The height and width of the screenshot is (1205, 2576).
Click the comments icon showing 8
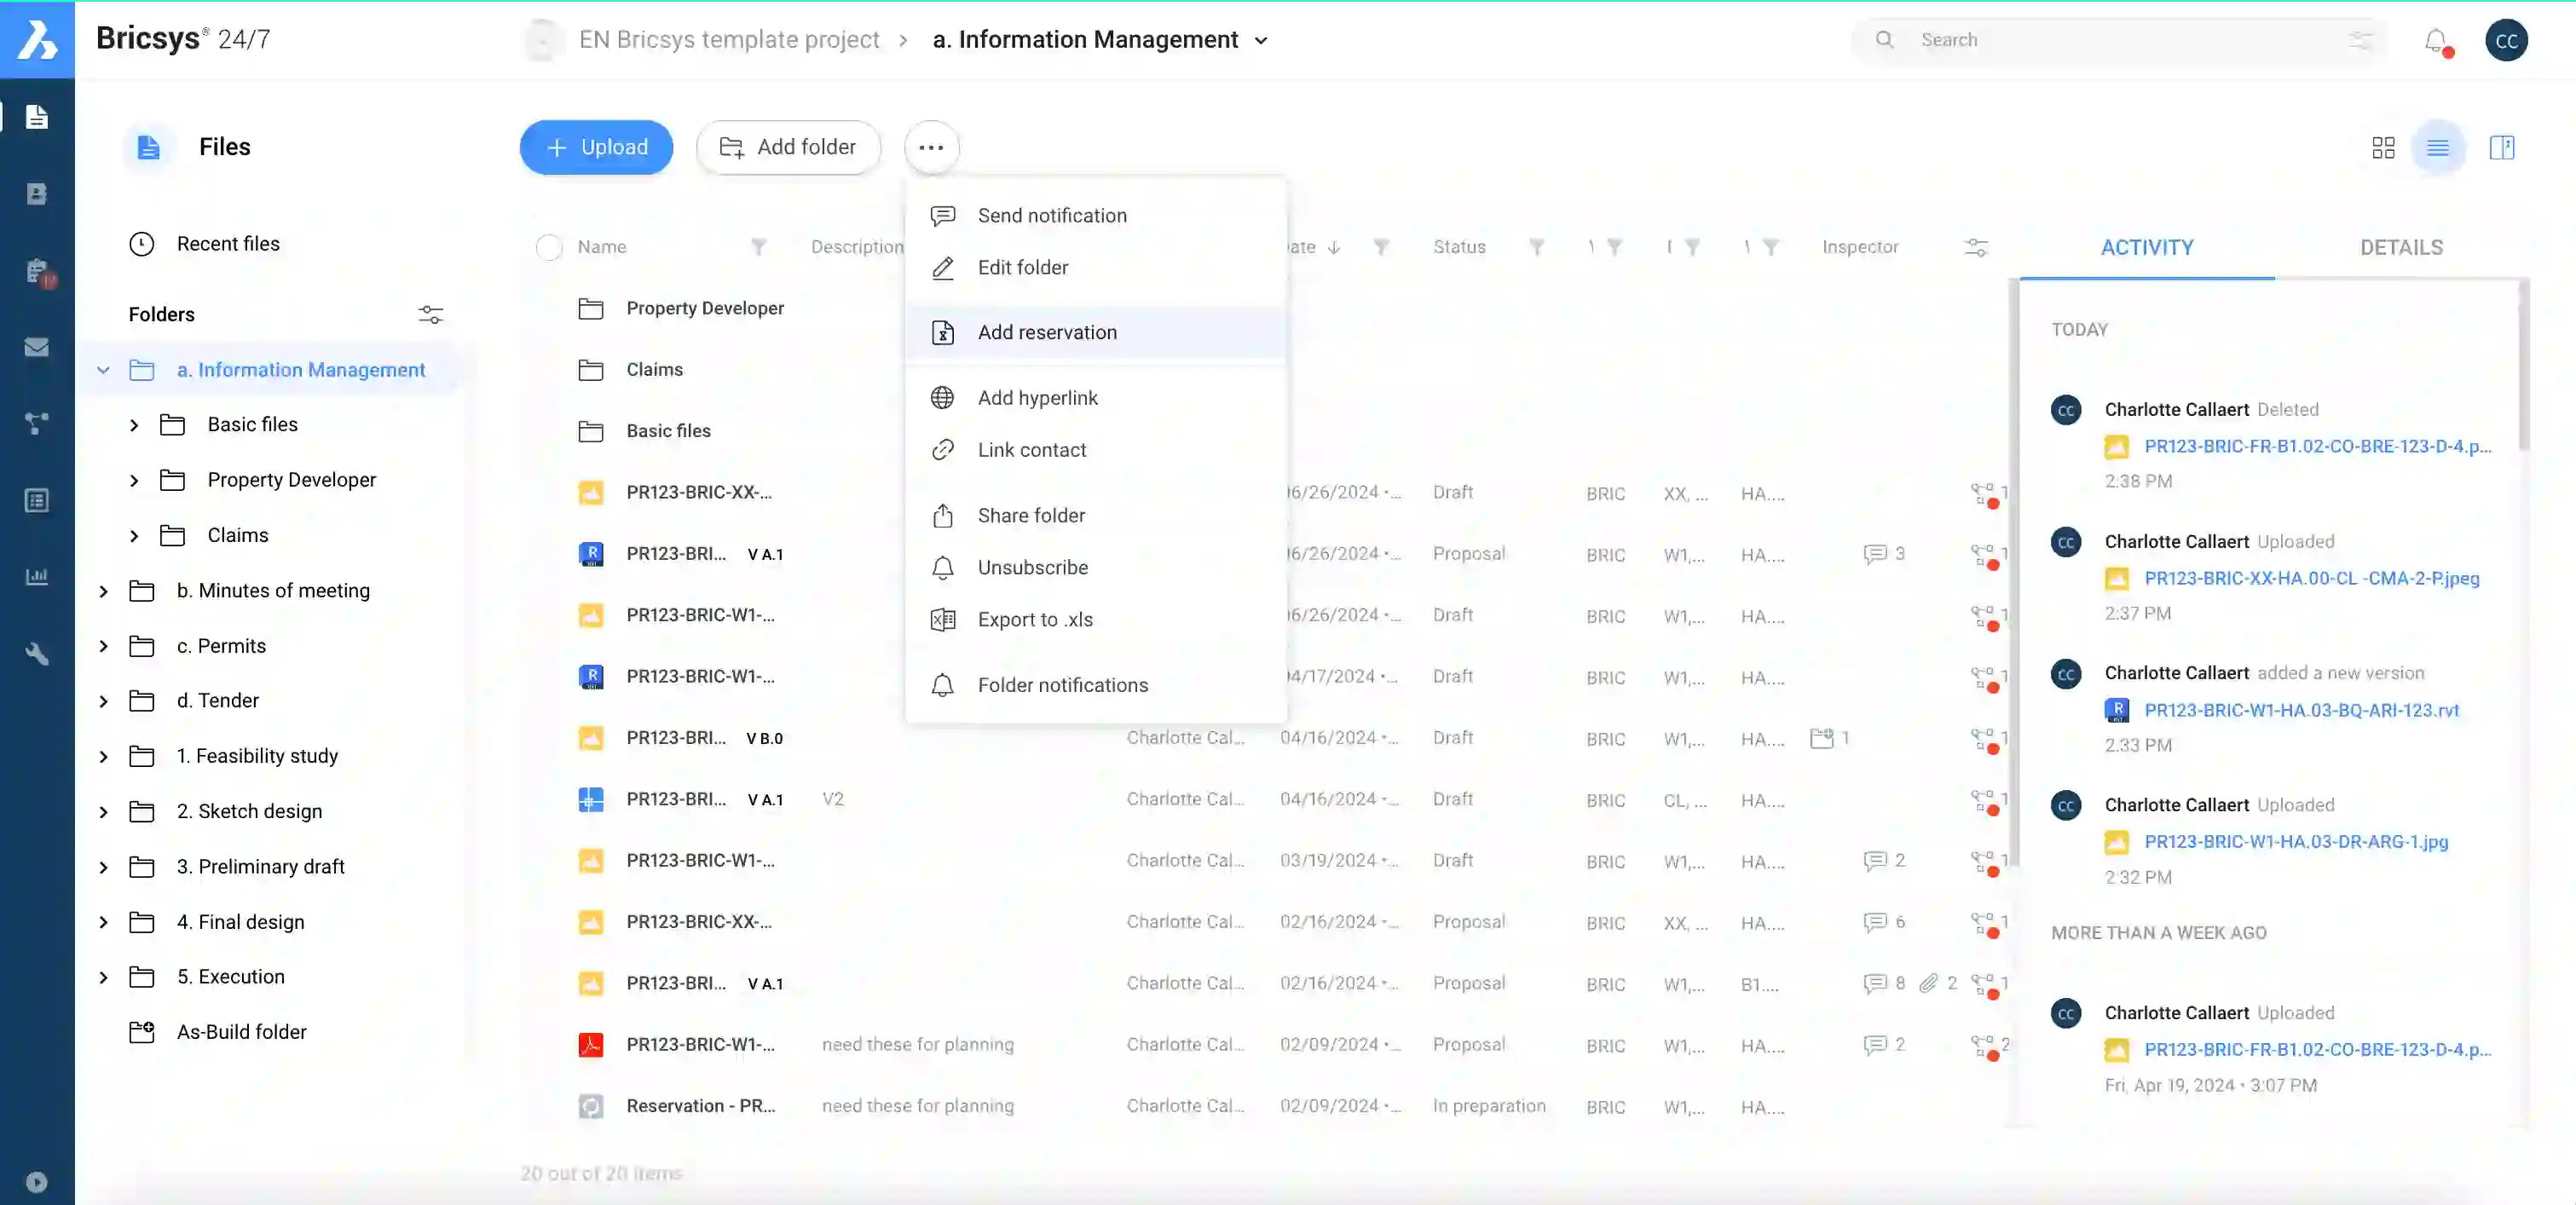point(1884,983)
